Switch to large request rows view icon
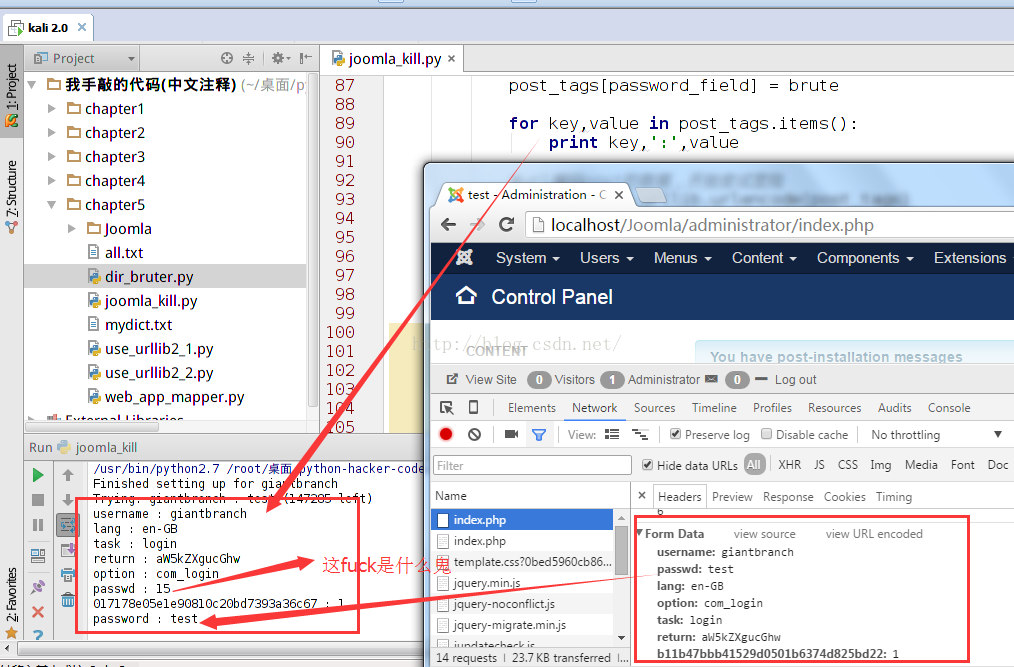1014x667 pixels. pyautogui.click(x=612, y=434)
